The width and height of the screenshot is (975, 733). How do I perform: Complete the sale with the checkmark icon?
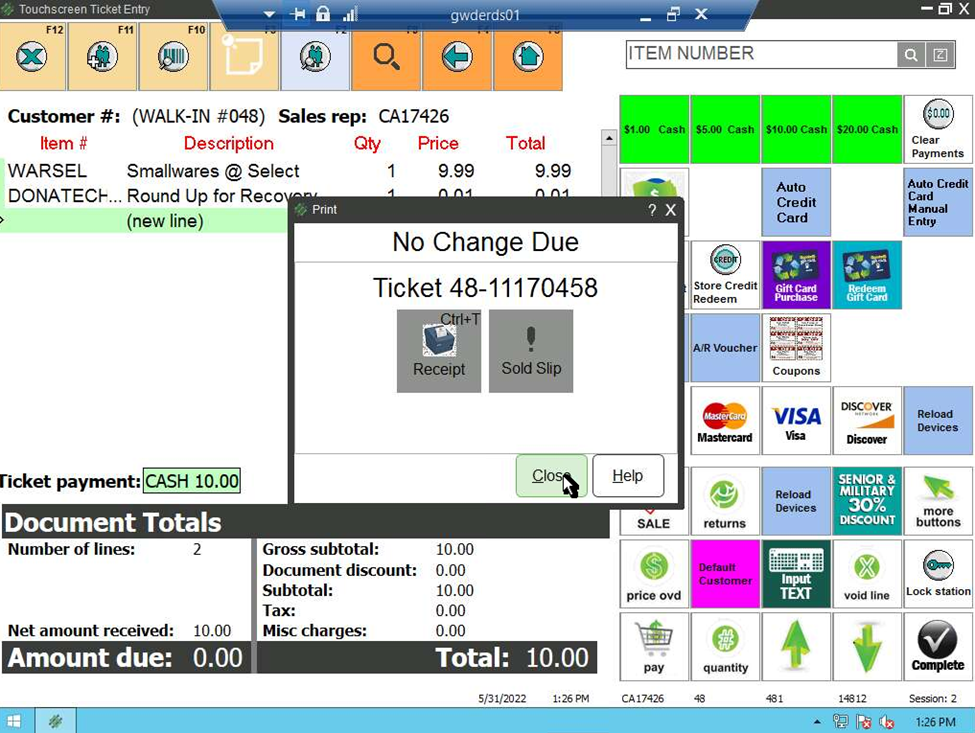[937, 646]
